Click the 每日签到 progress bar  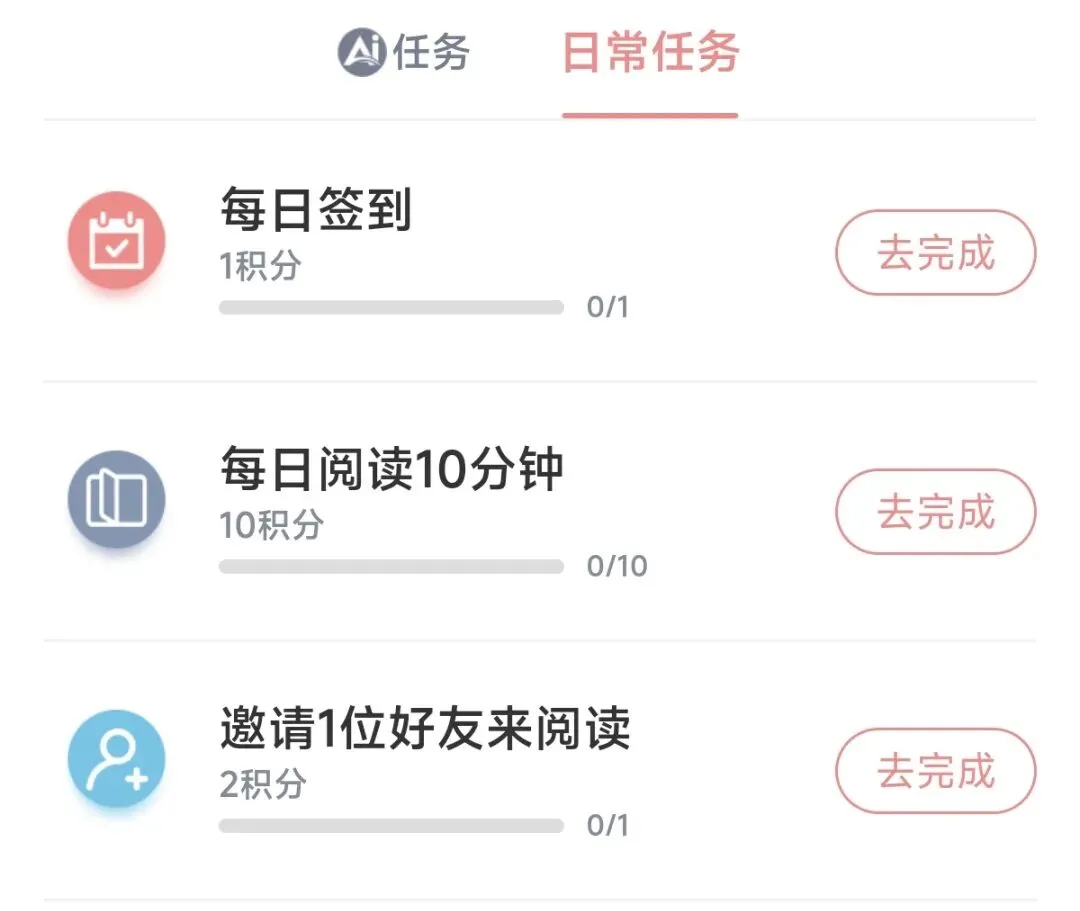(391, 307)
